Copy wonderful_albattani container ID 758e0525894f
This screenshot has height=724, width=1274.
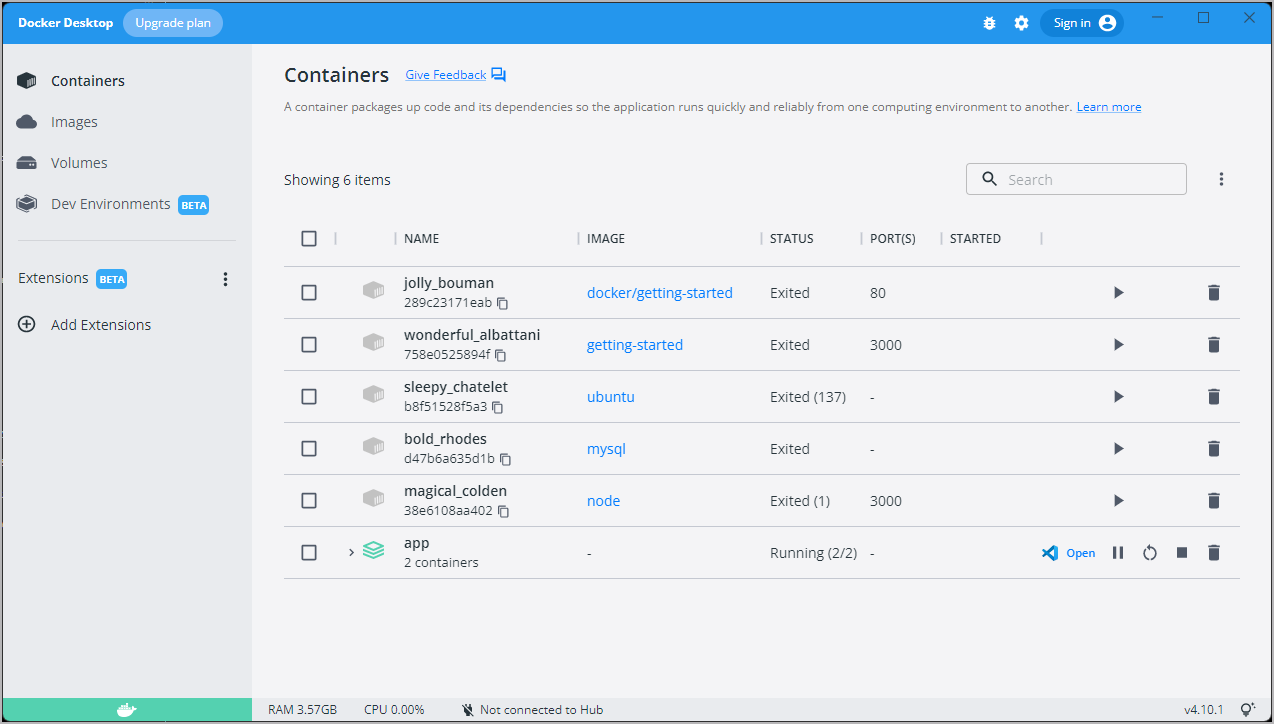click(x=501, y=355)
